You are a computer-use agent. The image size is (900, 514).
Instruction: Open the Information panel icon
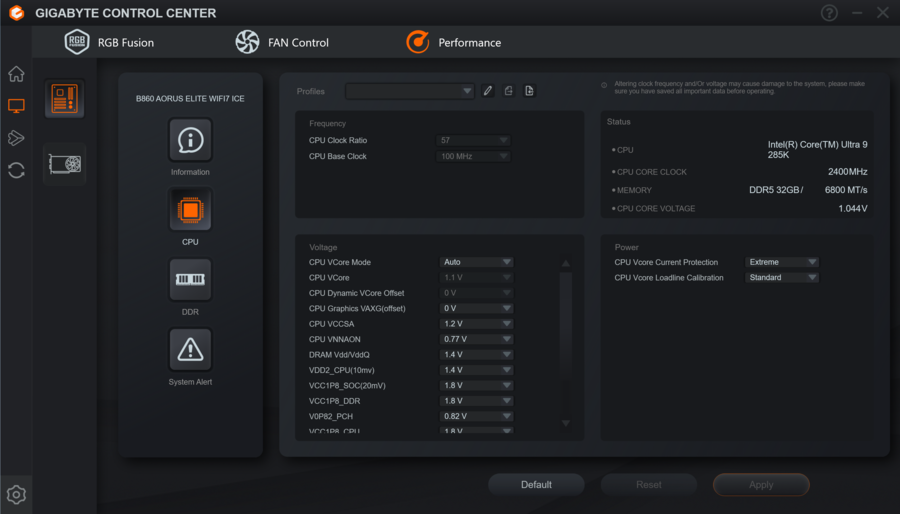[x=190, y=140]
